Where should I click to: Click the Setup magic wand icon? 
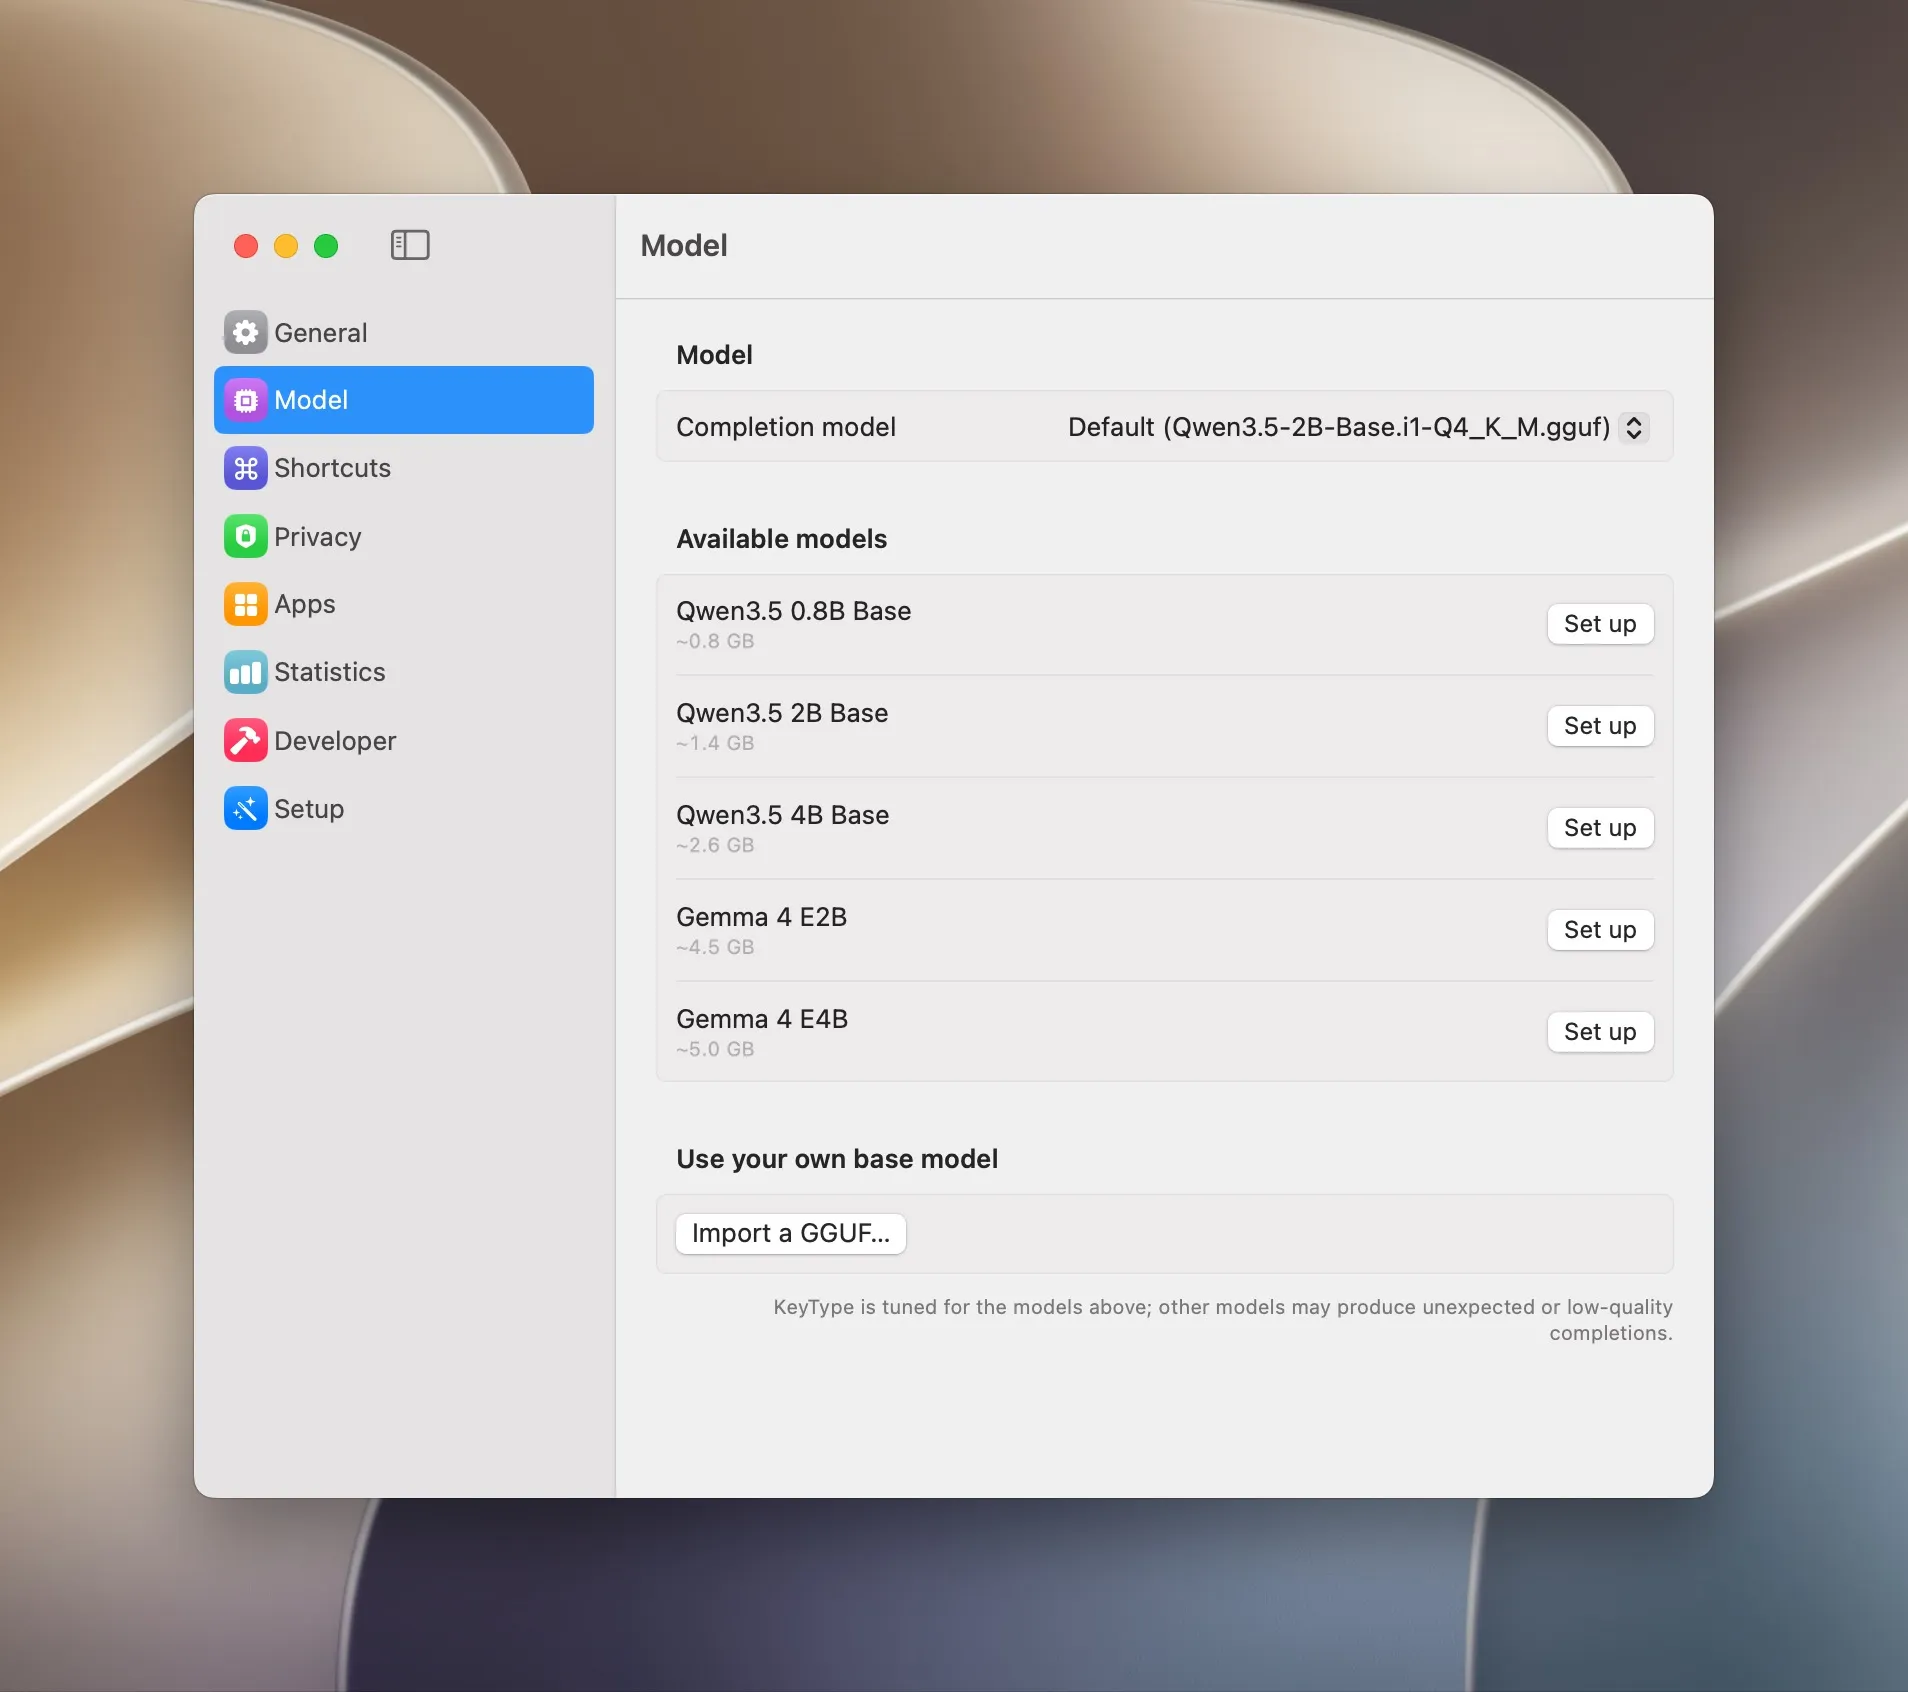pos(246,808)
